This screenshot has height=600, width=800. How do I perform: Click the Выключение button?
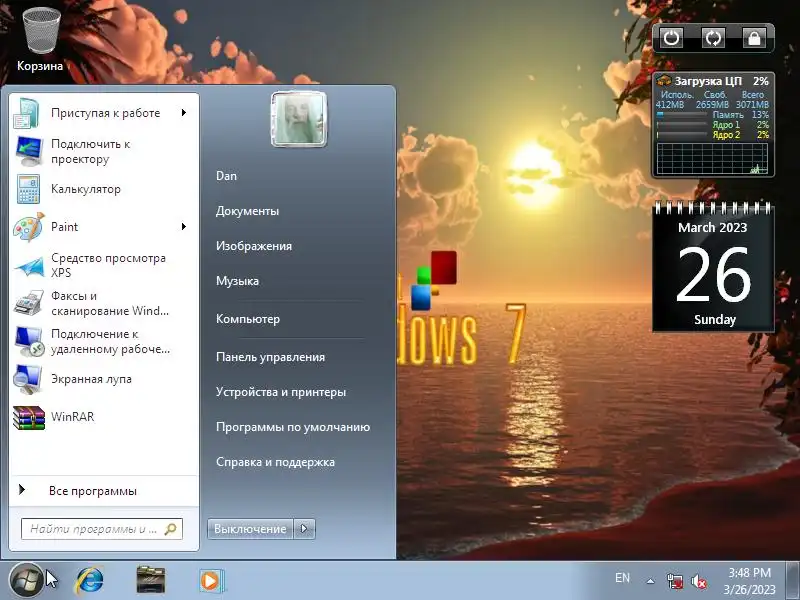[250, 529]
